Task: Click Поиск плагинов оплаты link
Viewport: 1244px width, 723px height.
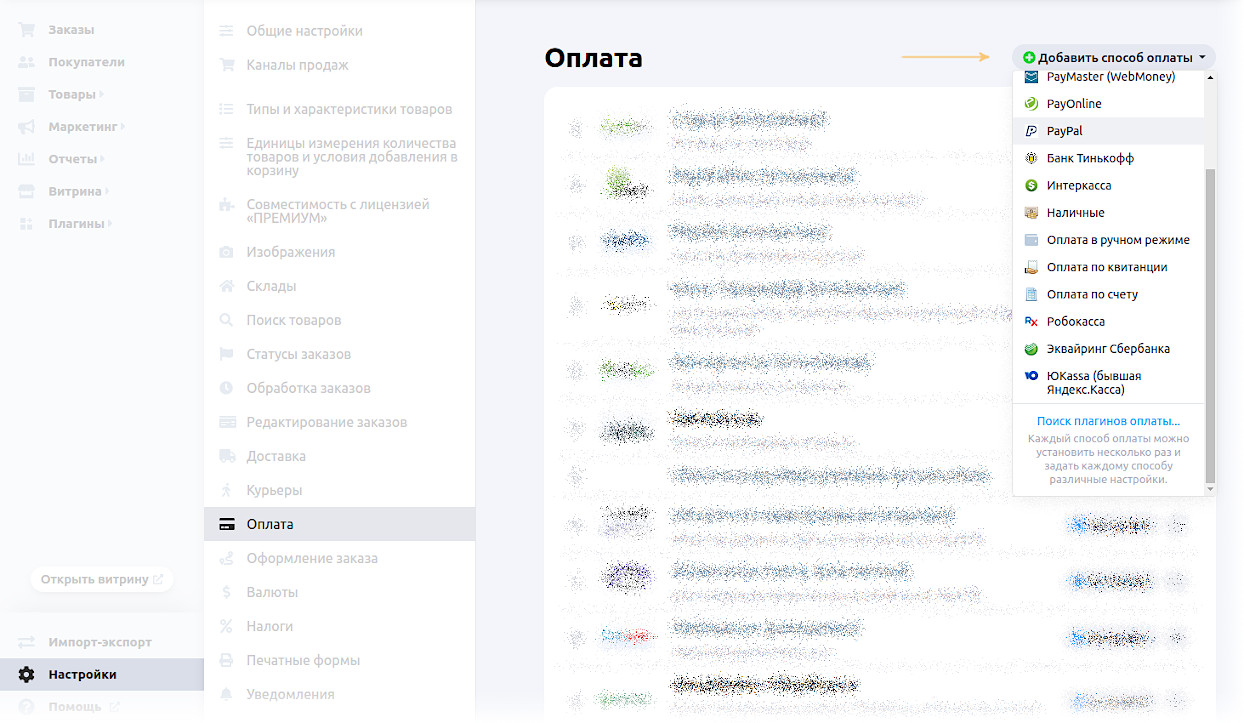Action: [x=1108, y=422]
